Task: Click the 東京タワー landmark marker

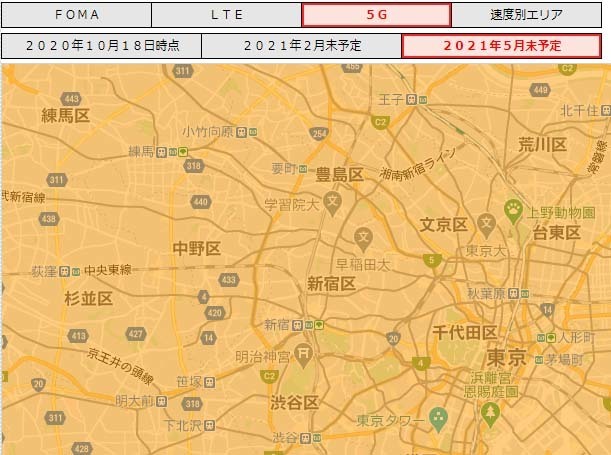Action: 439,419
